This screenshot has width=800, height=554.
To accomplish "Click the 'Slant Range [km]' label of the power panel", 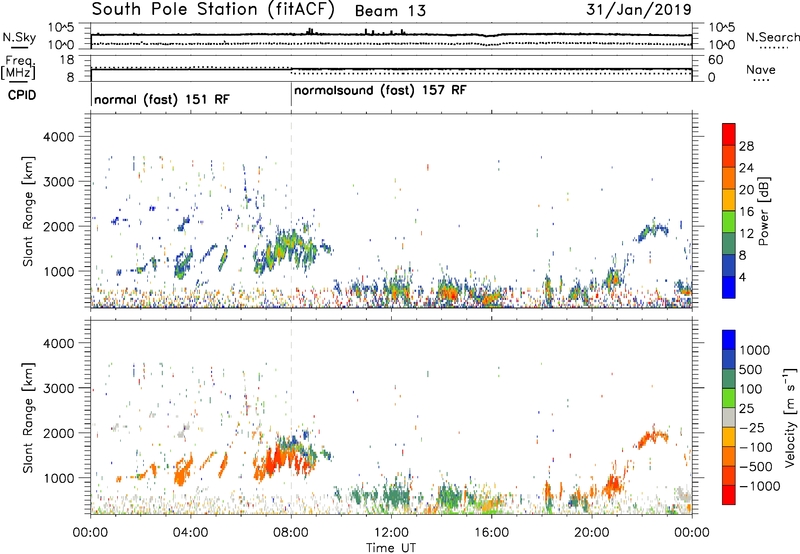I will pyautogui.click(x=28, y=211).
